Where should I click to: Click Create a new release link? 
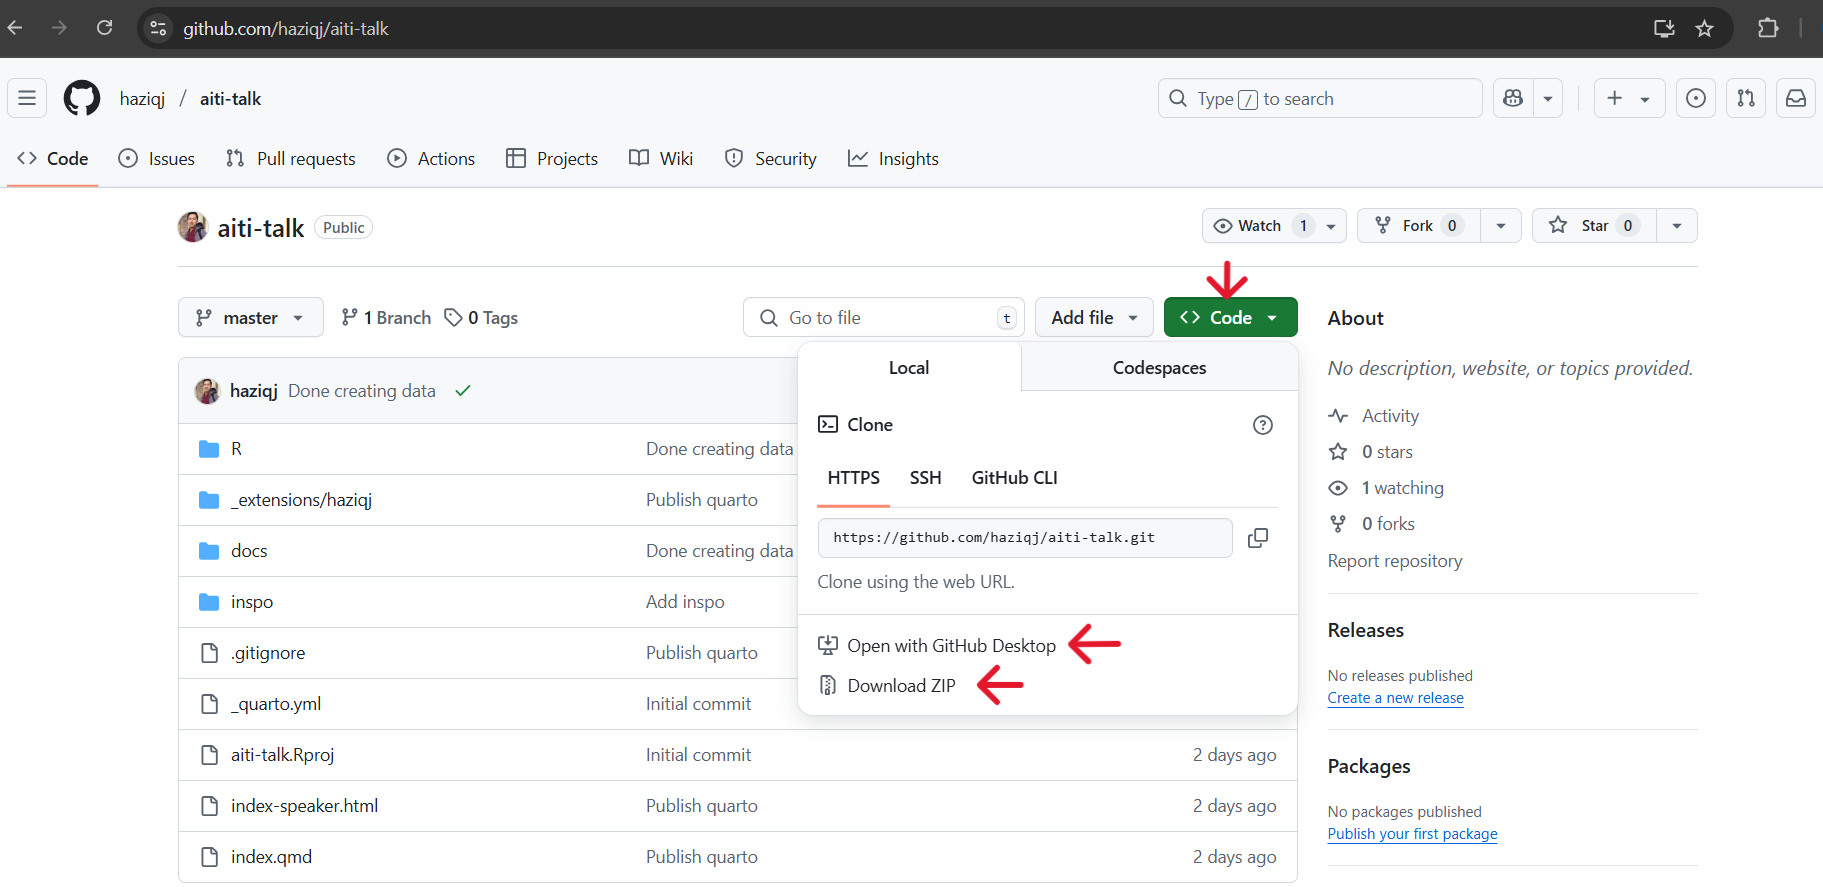point(1396,698)
